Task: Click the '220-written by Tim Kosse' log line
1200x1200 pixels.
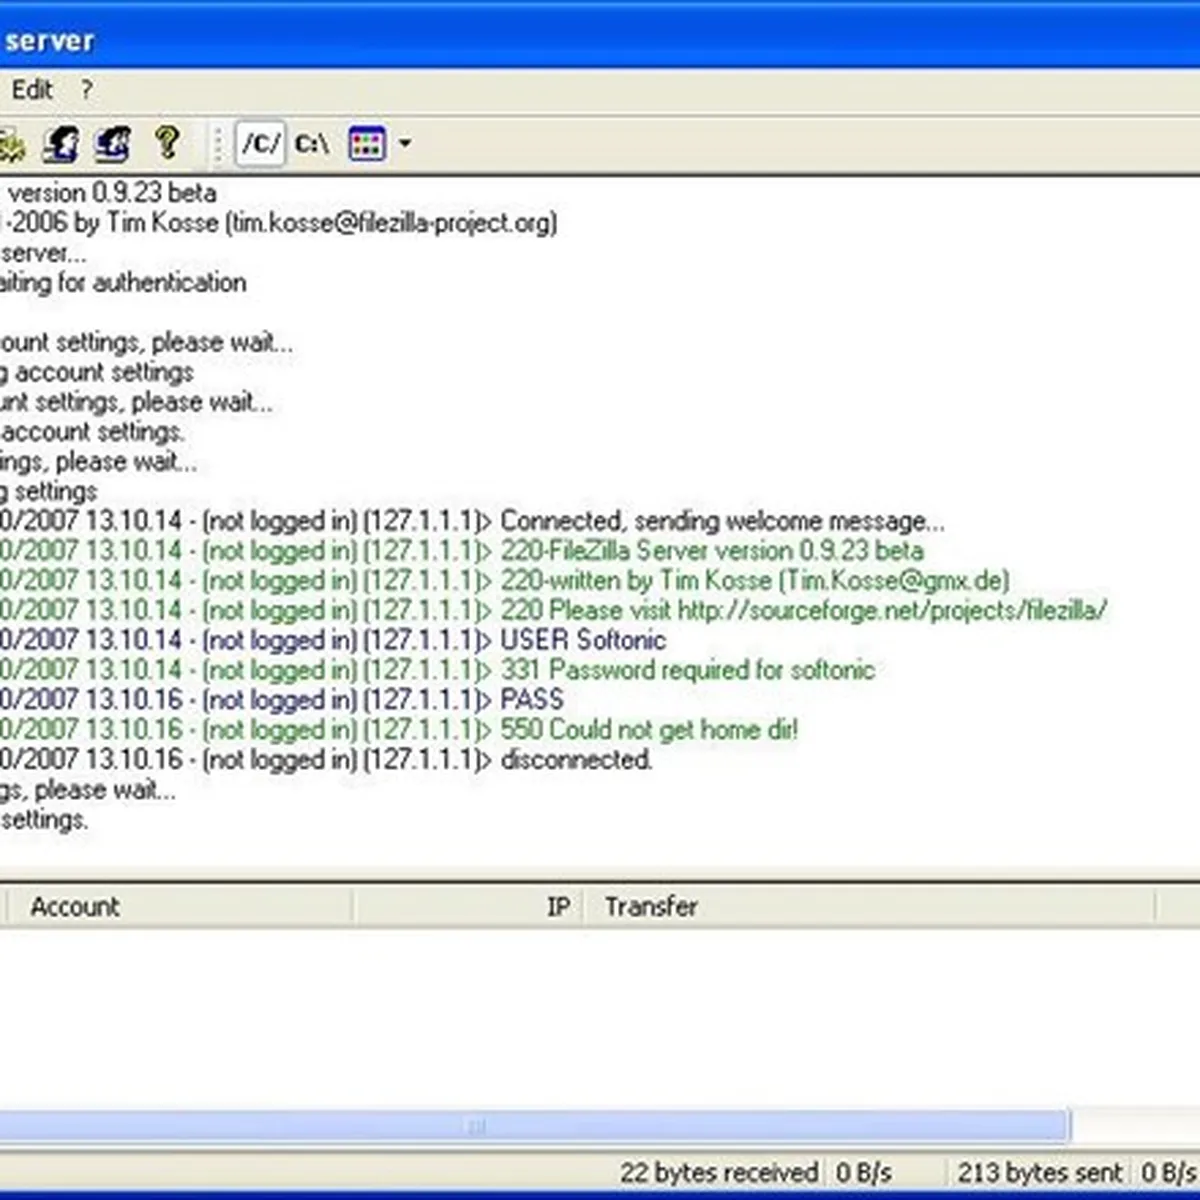Action: [x=506, y=581]
